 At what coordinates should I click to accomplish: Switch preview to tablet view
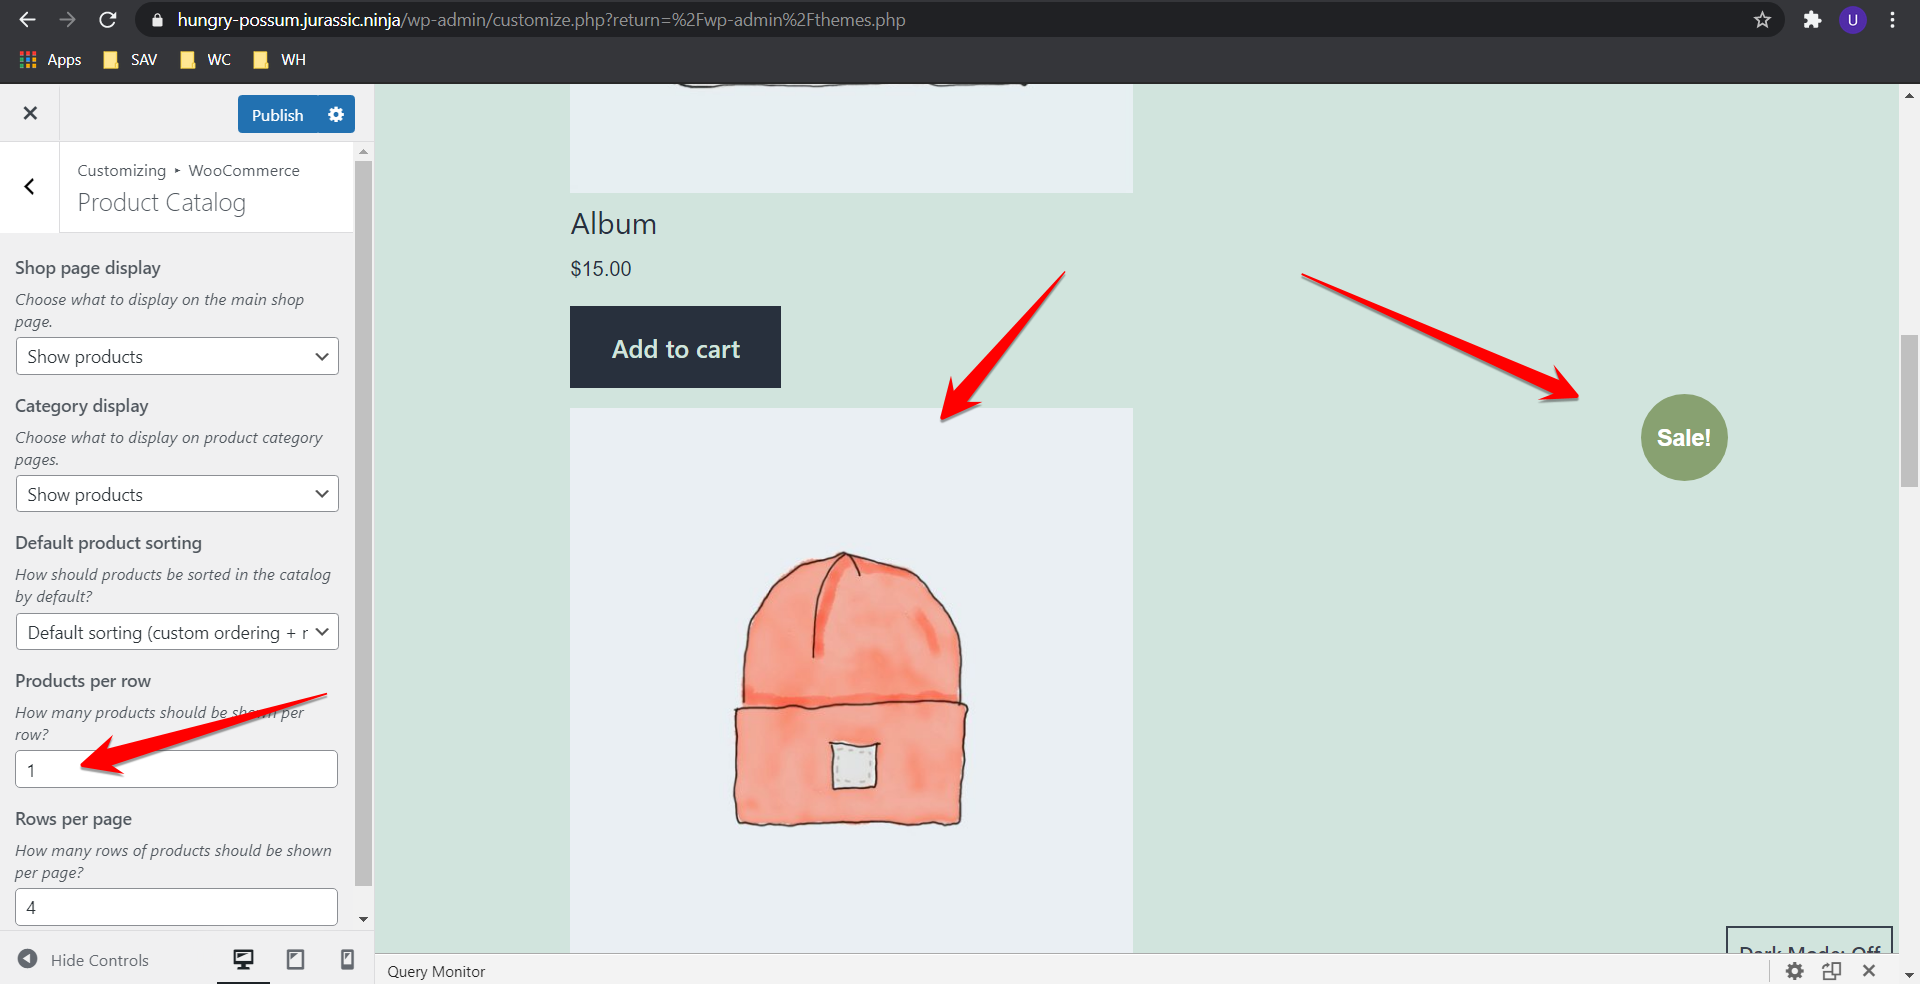295,959
